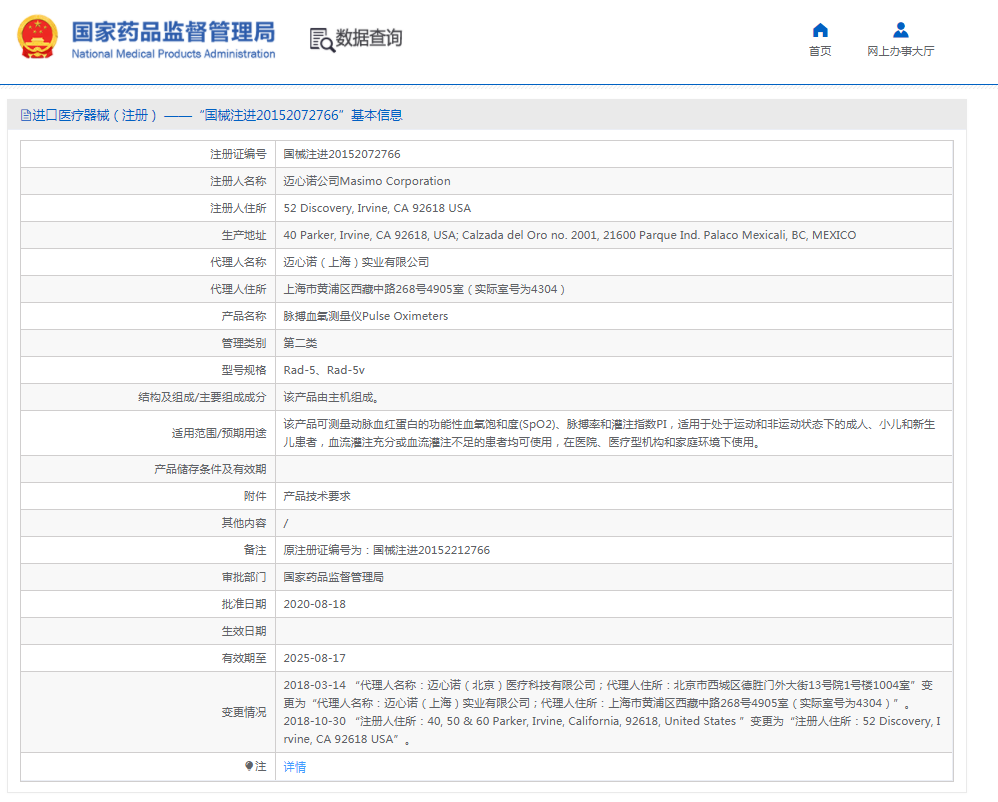Click the 国械注进20152072766 registration number value
The image size is (998, 802).
[342, 154]
